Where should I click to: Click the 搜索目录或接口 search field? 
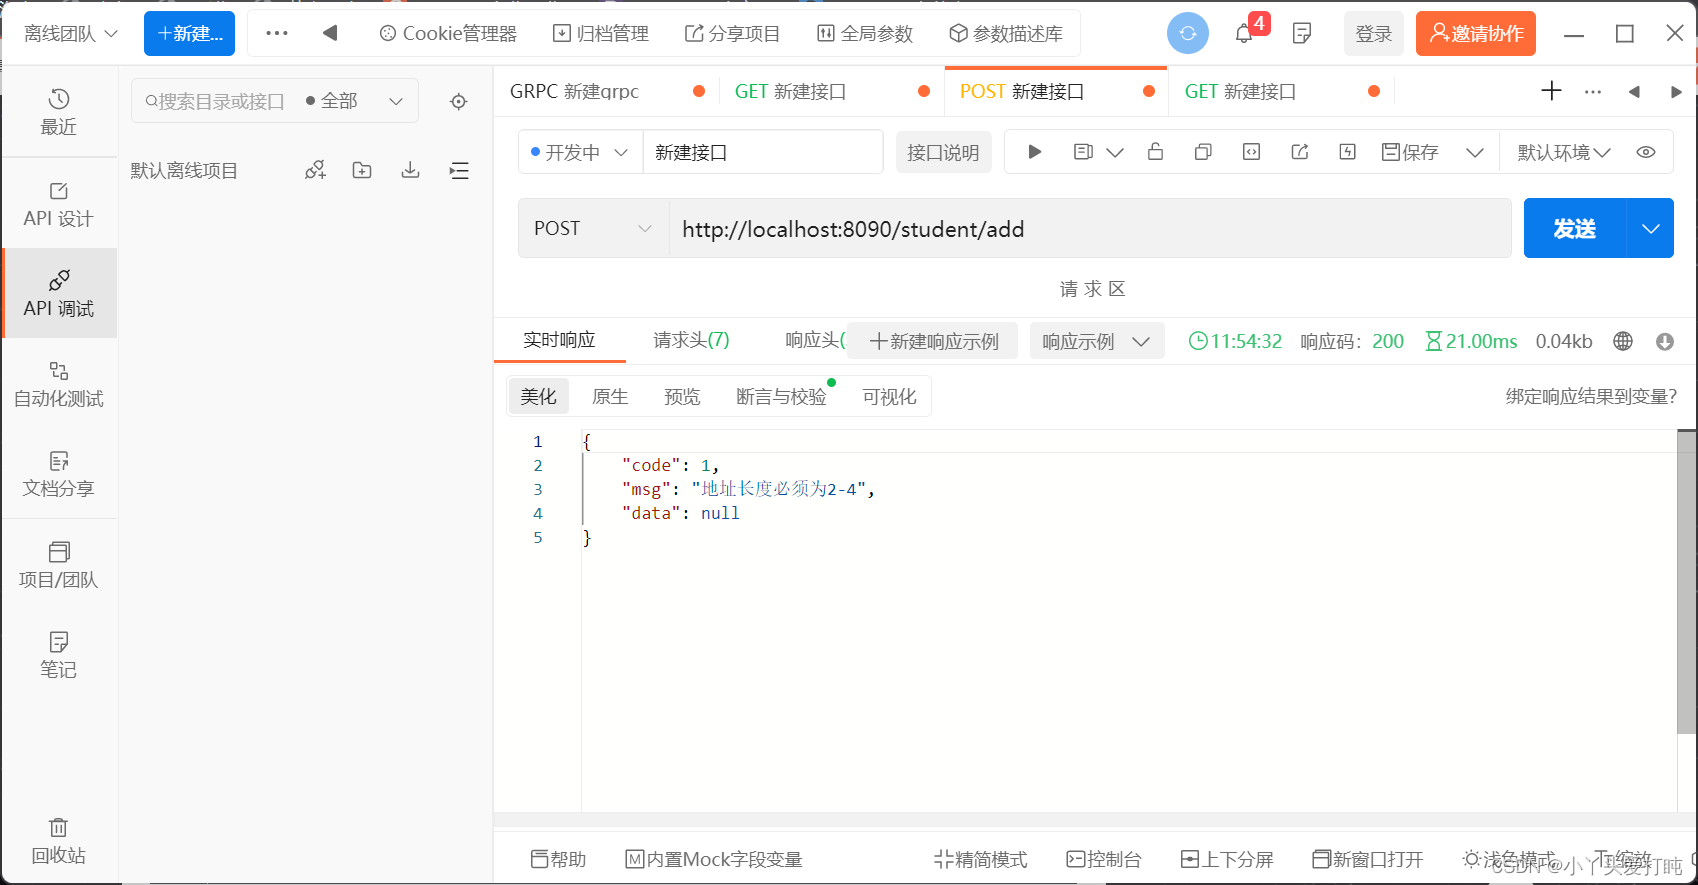point(215,101)
